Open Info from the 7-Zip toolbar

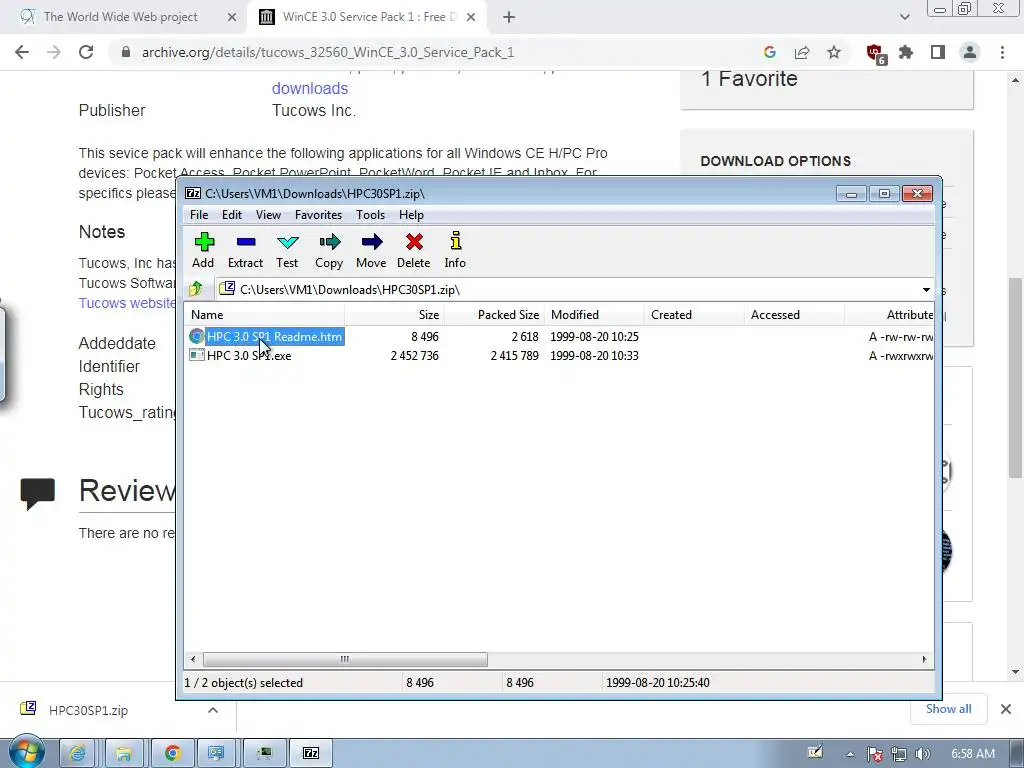tap(455, 250)
